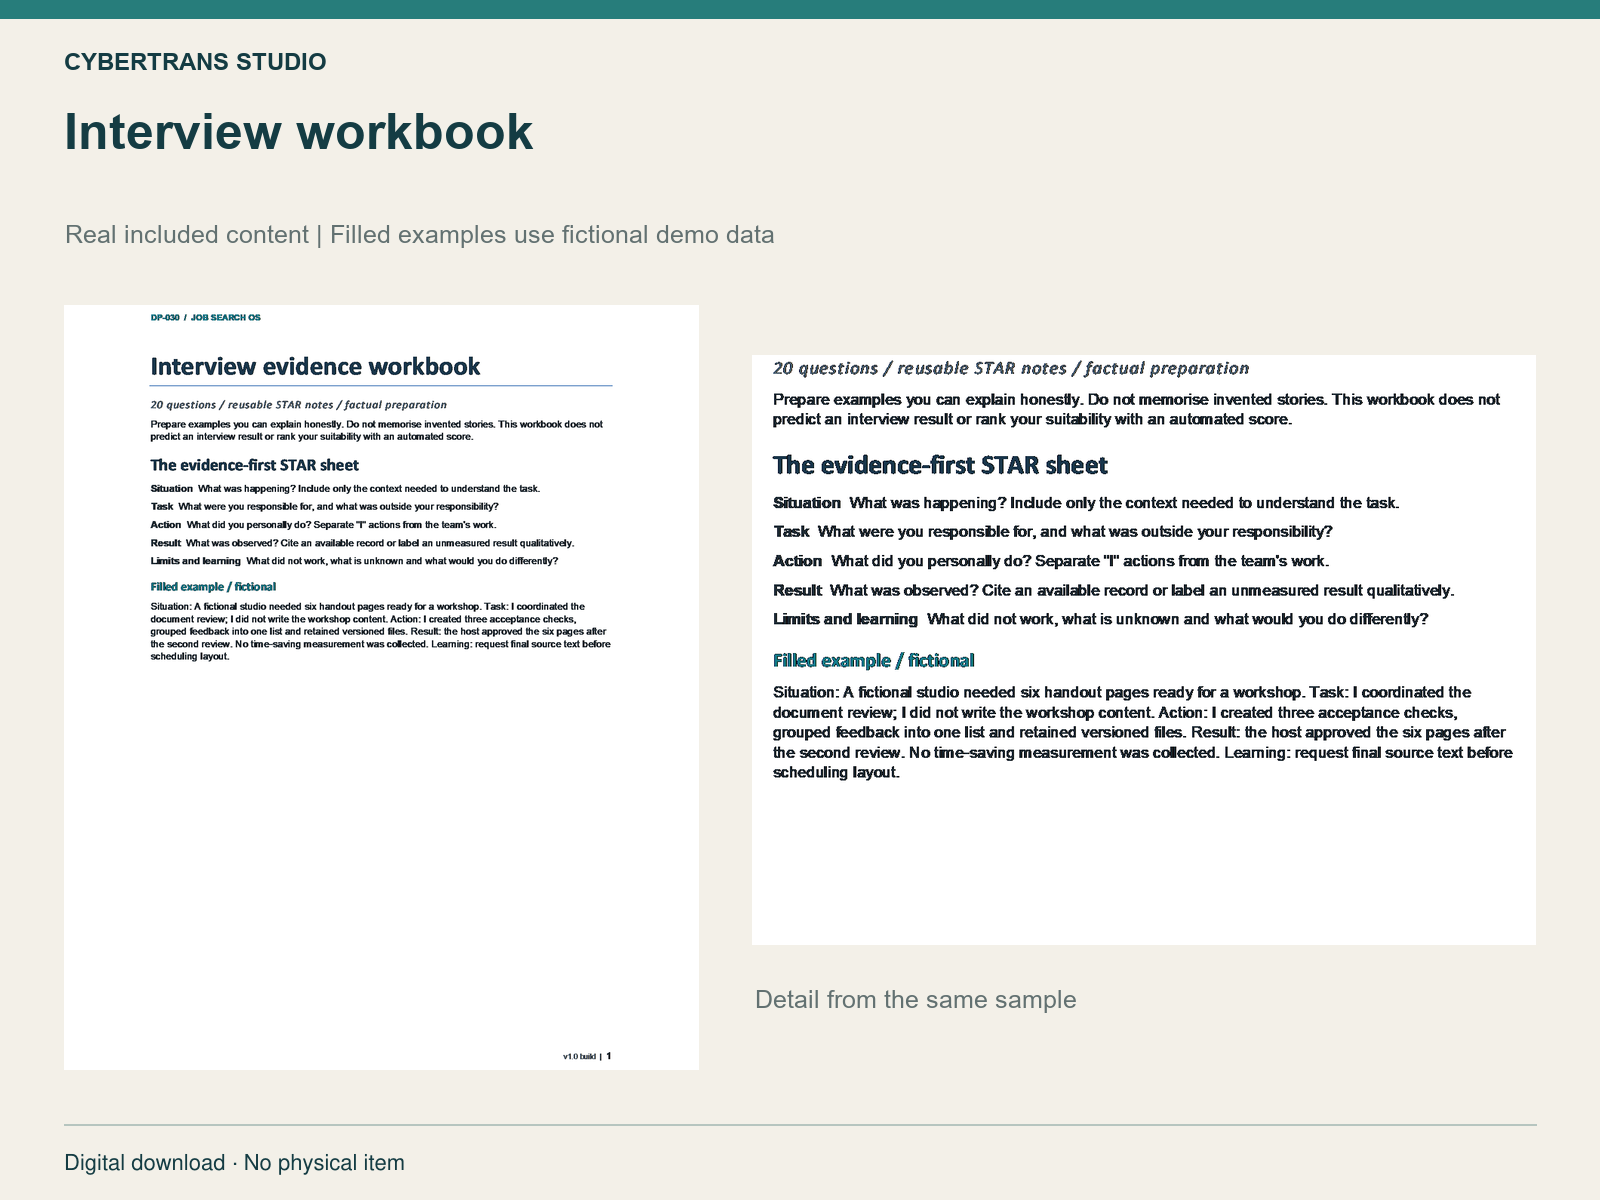Select "Interview evidence workbook" heading in left page
The width and height of the screenshot is (1600, 1200).
click(x=315, y=367)
